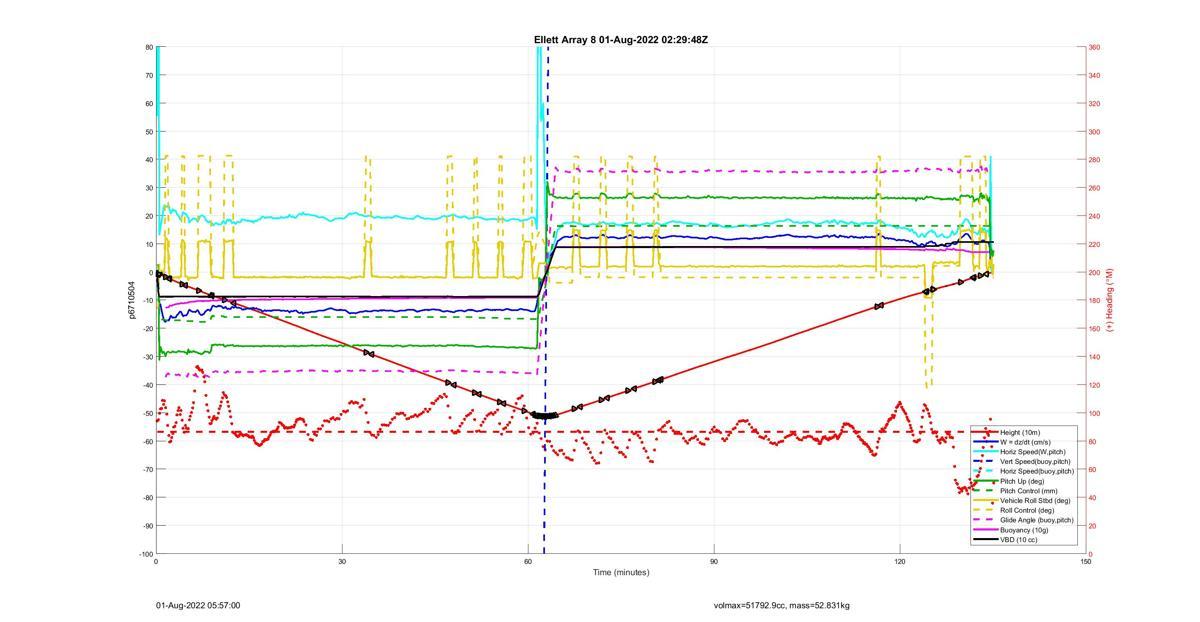1200x622 pixels.
Task: Click the 80 tick on the left axis
Action: (x=148, y=47)
